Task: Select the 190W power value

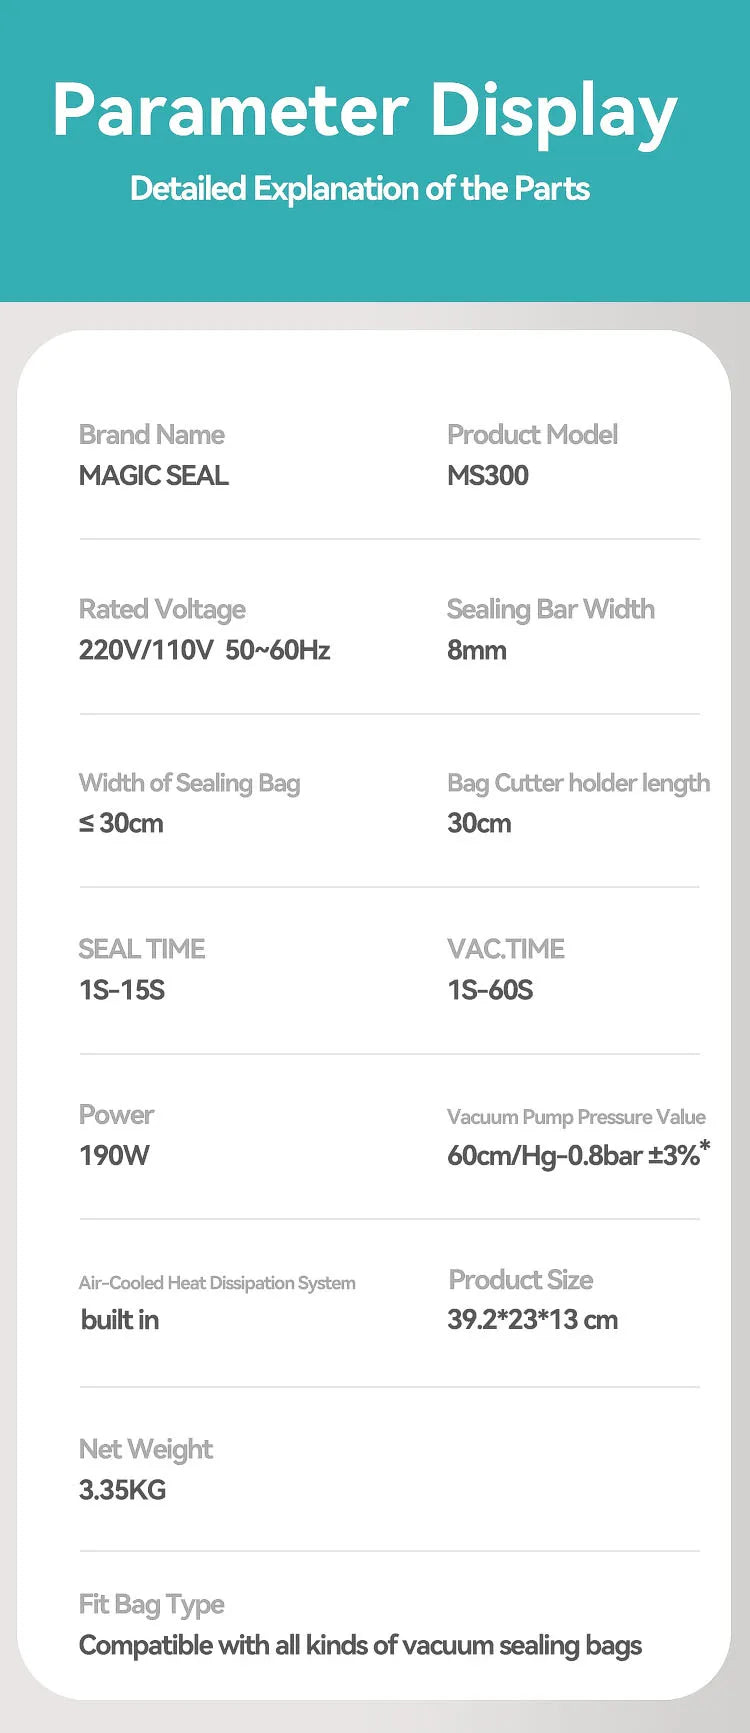Action: 114,1156
